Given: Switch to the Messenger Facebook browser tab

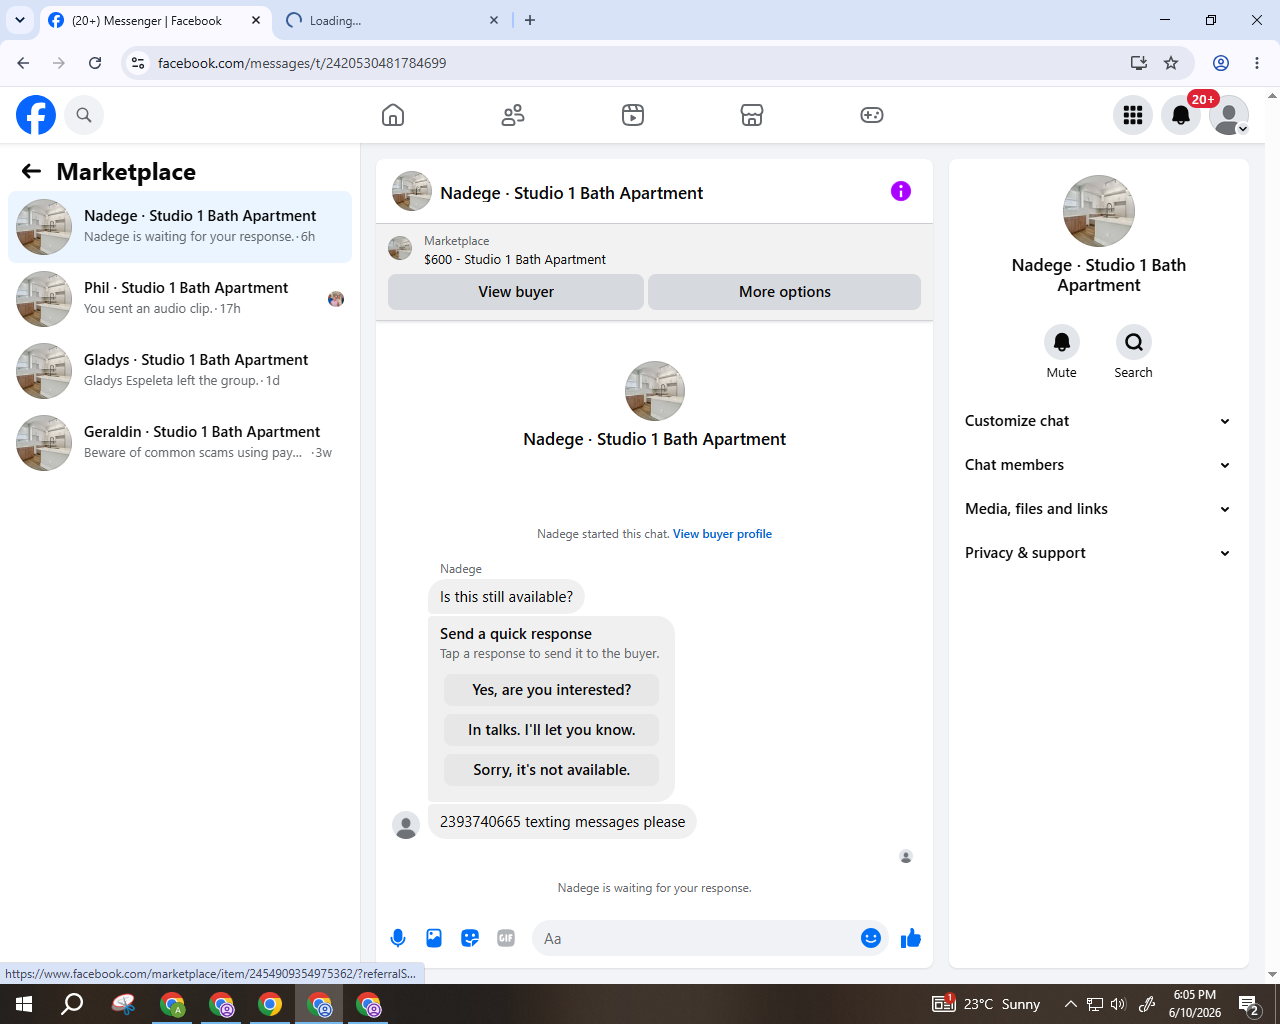Looking at the screenshot, I should (x=155, y=20).
